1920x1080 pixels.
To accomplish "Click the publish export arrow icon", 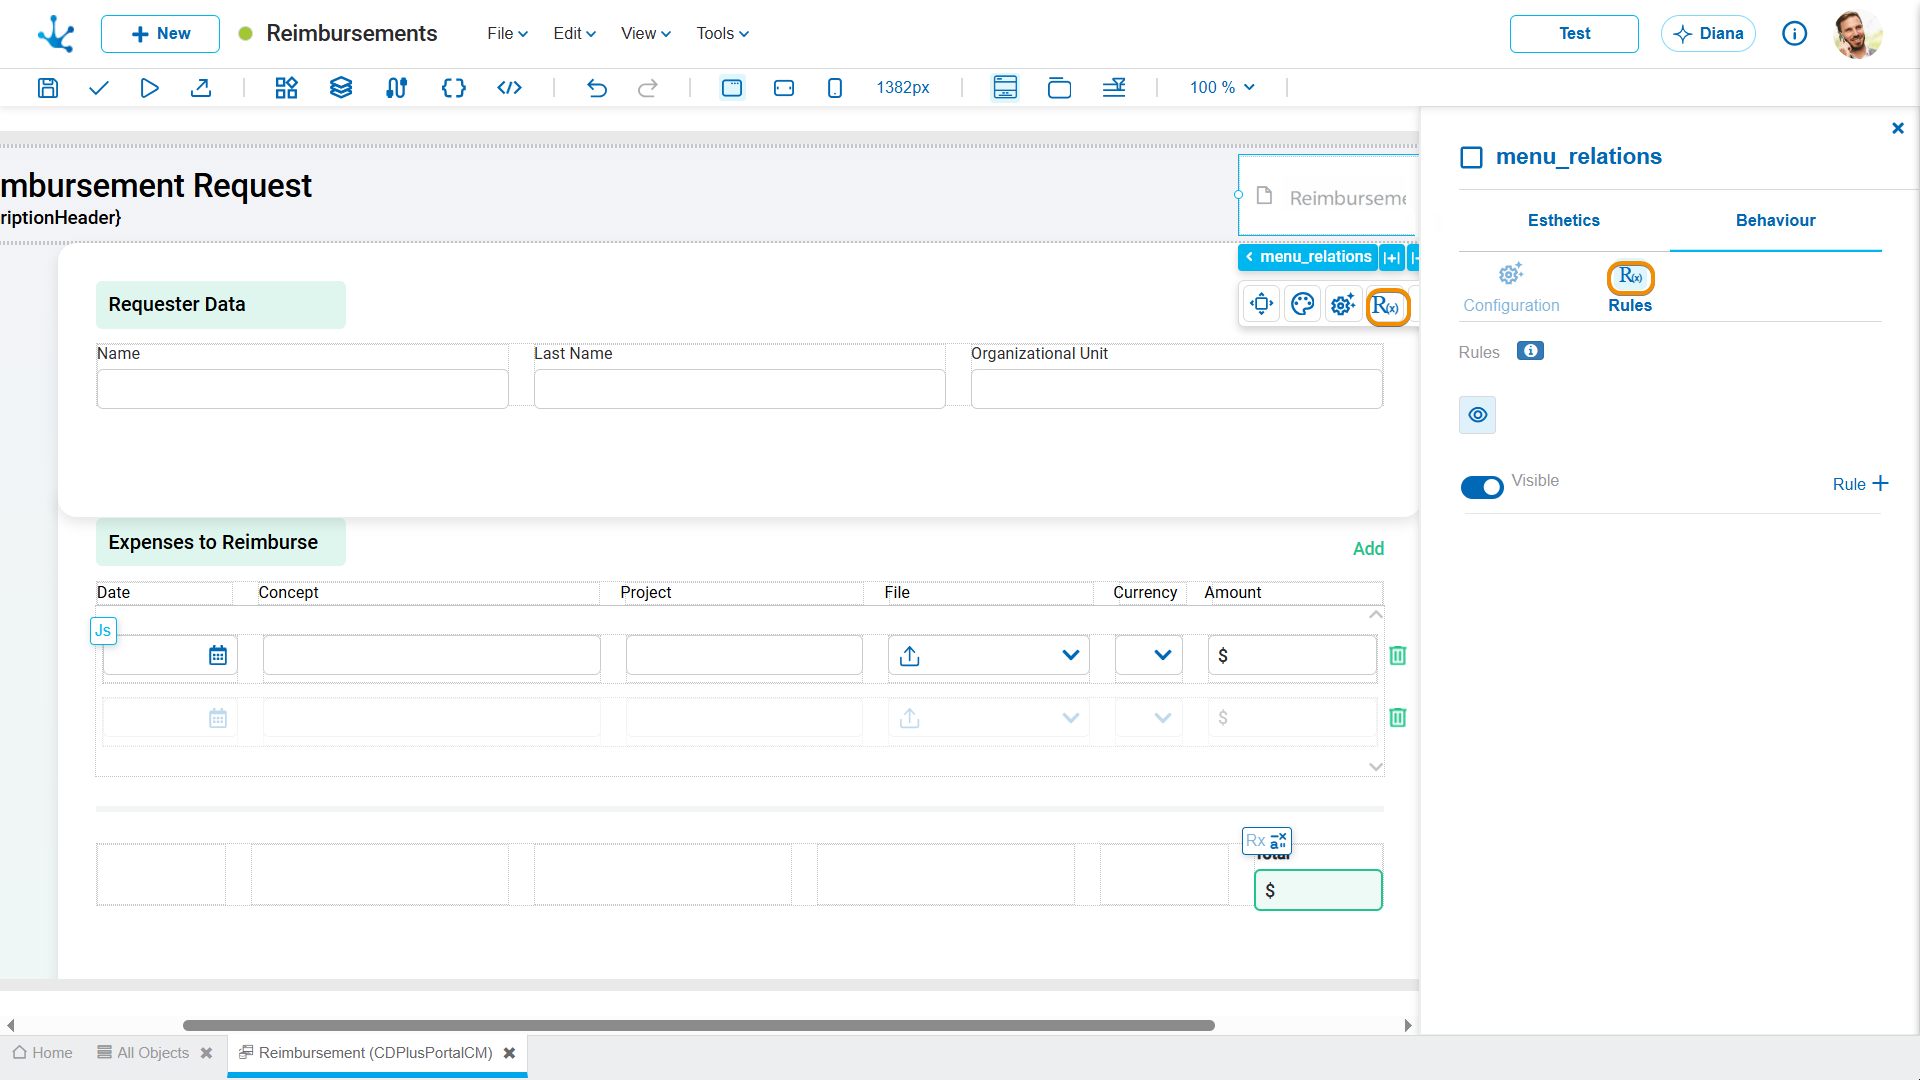I will pyautogui.click(x=201, y=88).
